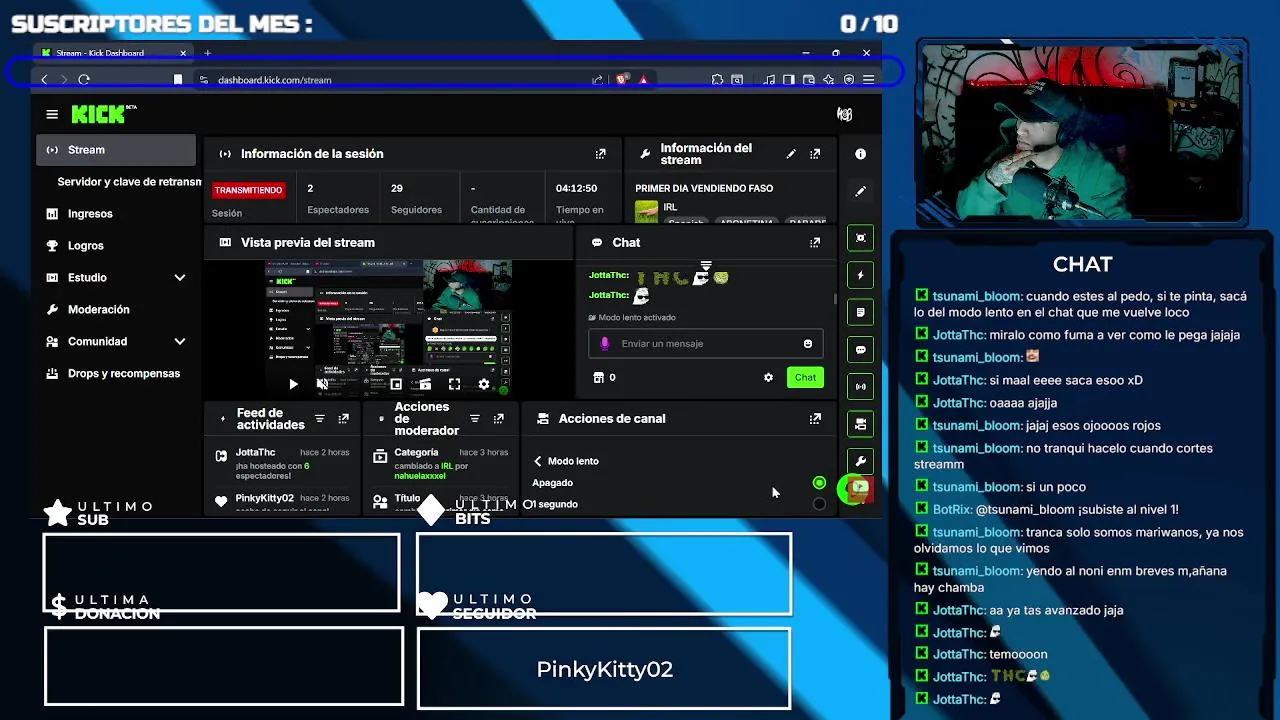Toggle the wrench widget button in sidebar
The image size is (1280, 720).
pyautogui.click(x=860, y=461)
